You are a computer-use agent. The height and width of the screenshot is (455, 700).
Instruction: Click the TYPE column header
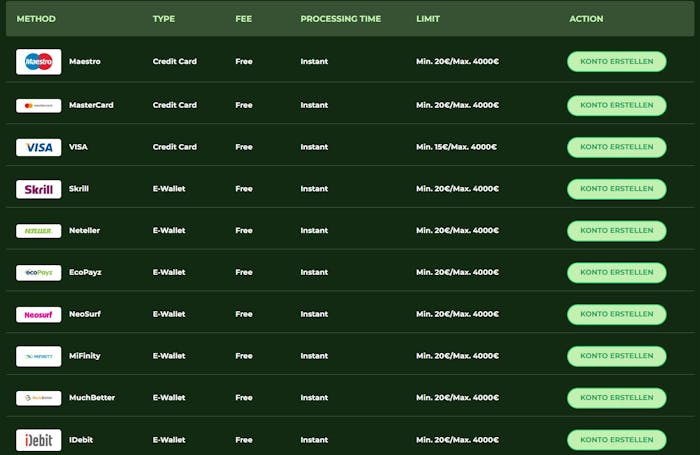164,19
